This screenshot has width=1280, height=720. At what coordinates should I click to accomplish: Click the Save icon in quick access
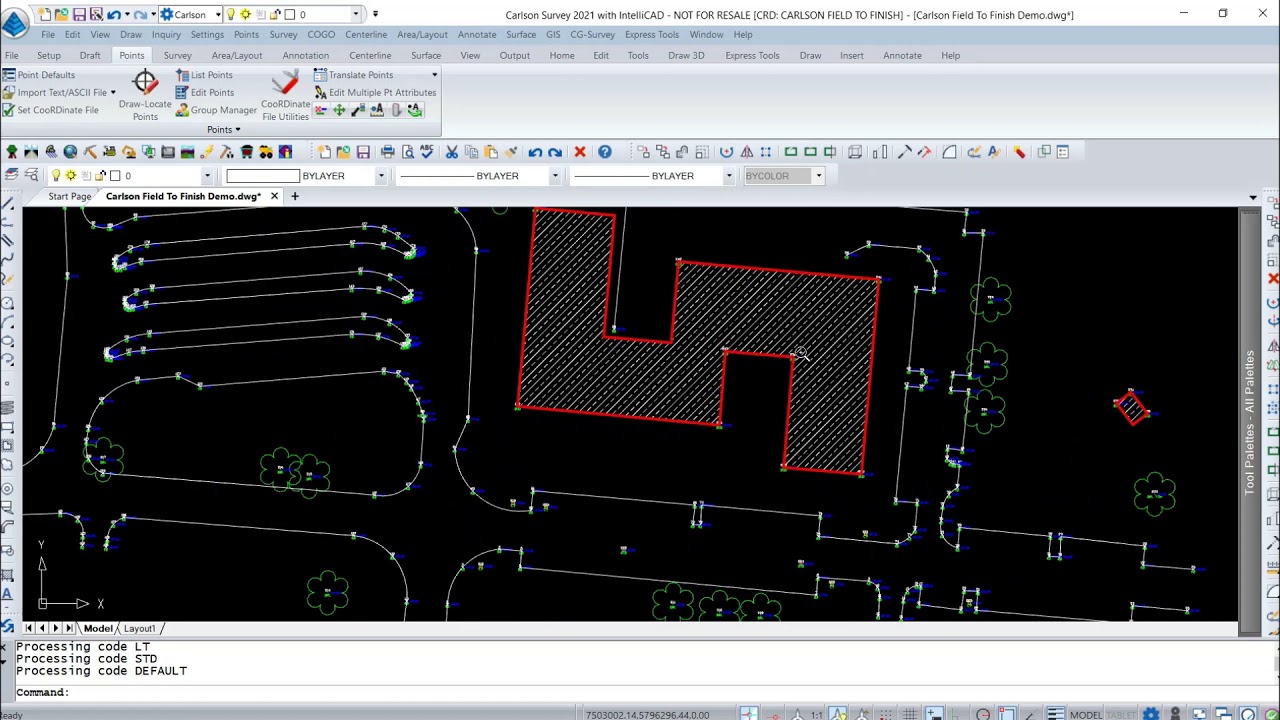79,14
